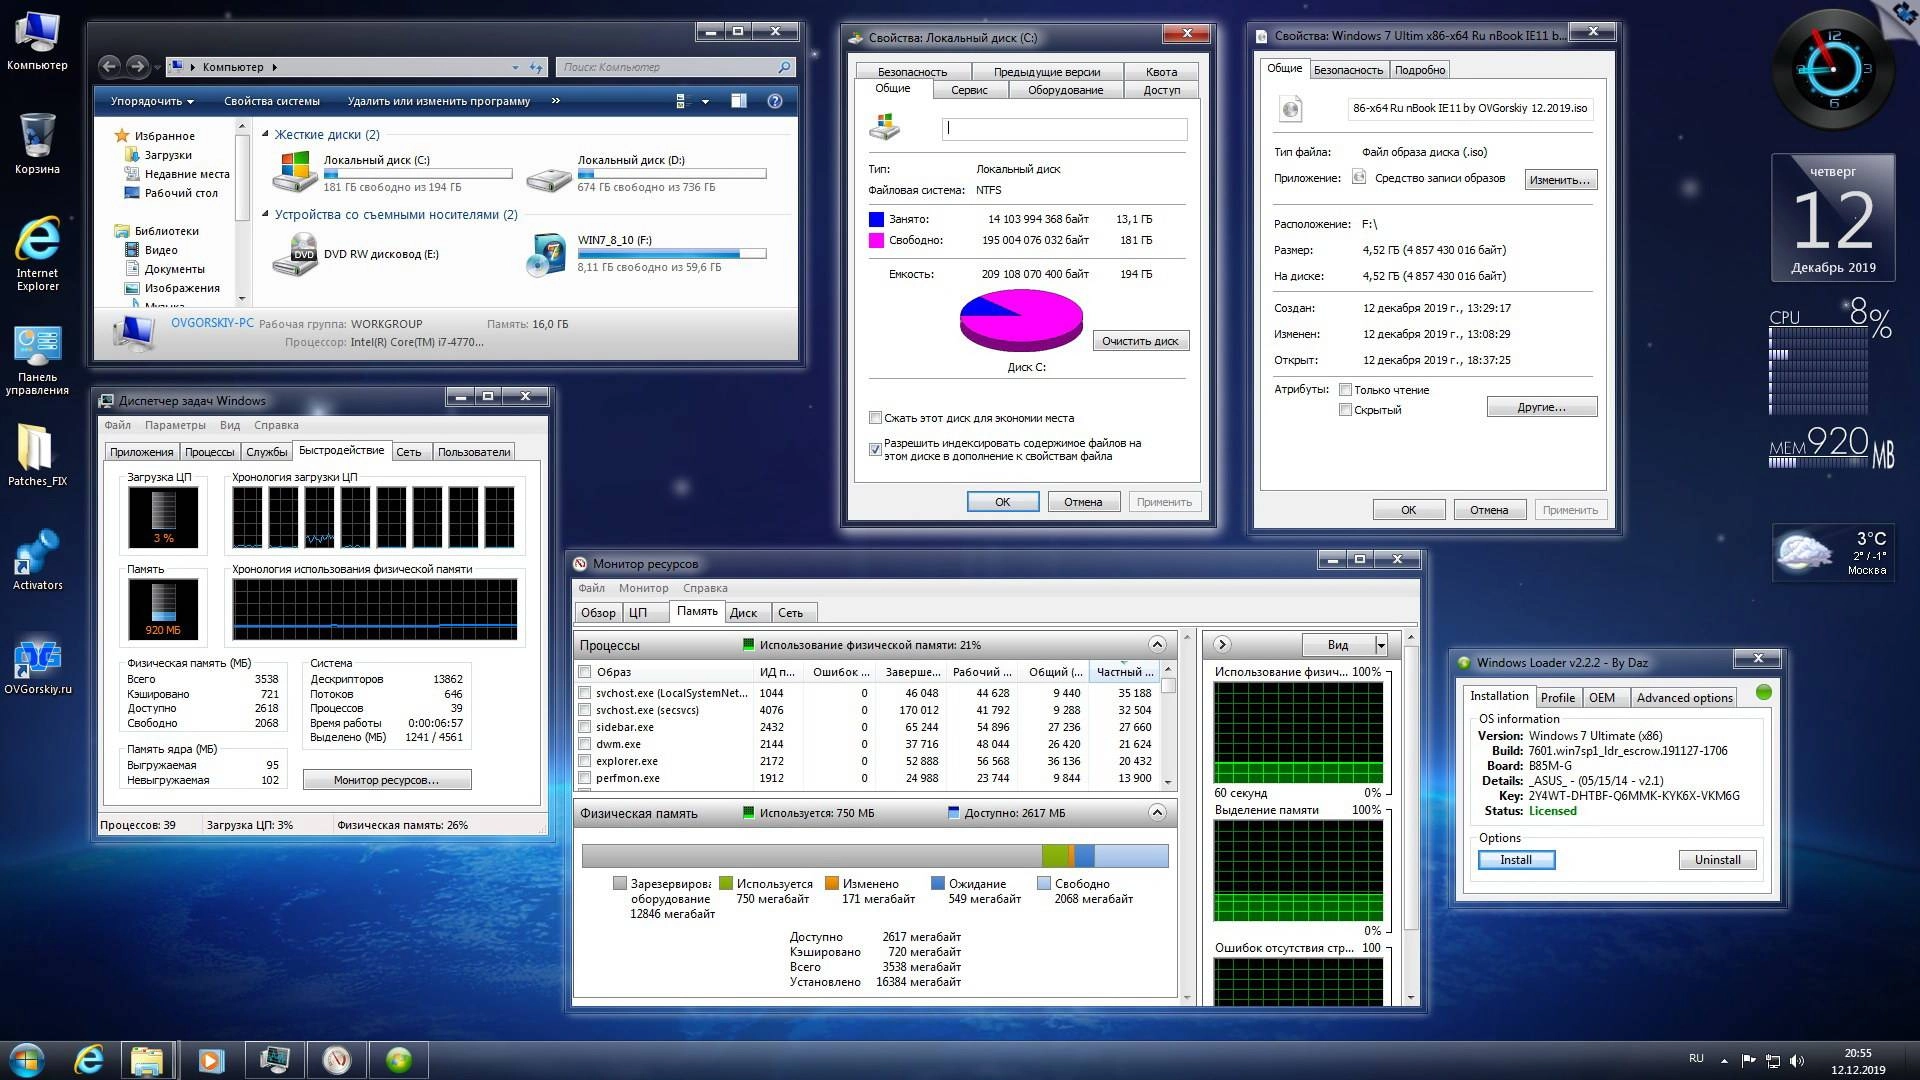Viewport: 1920px width, 1080px height.
Task: Toggle the preview pane icon in explorer
Action: click(x=739, y=101)
